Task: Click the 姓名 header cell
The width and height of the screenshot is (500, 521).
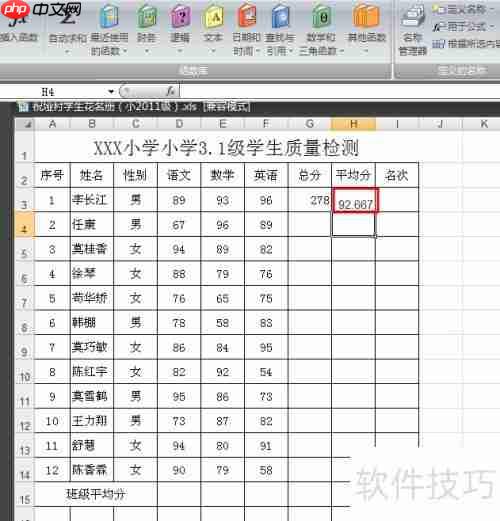Action: 92,175
